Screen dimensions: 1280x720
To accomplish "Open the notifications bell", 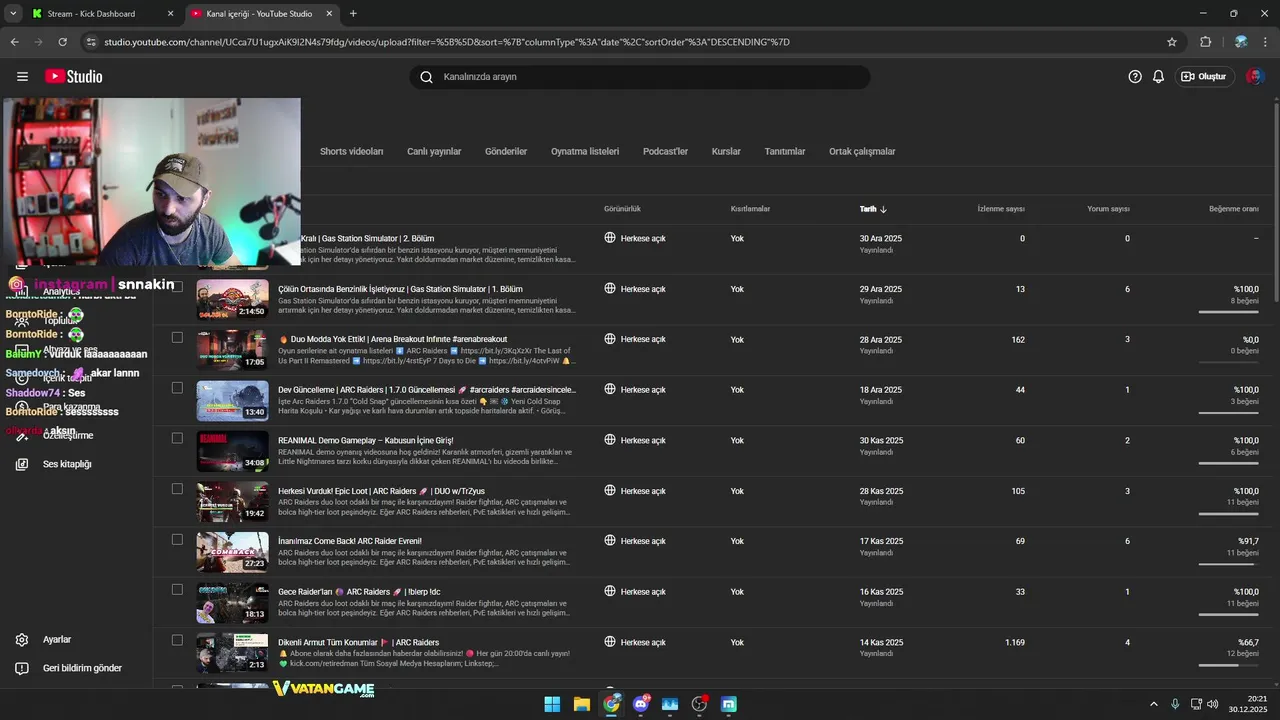I will coord(1158,76).
